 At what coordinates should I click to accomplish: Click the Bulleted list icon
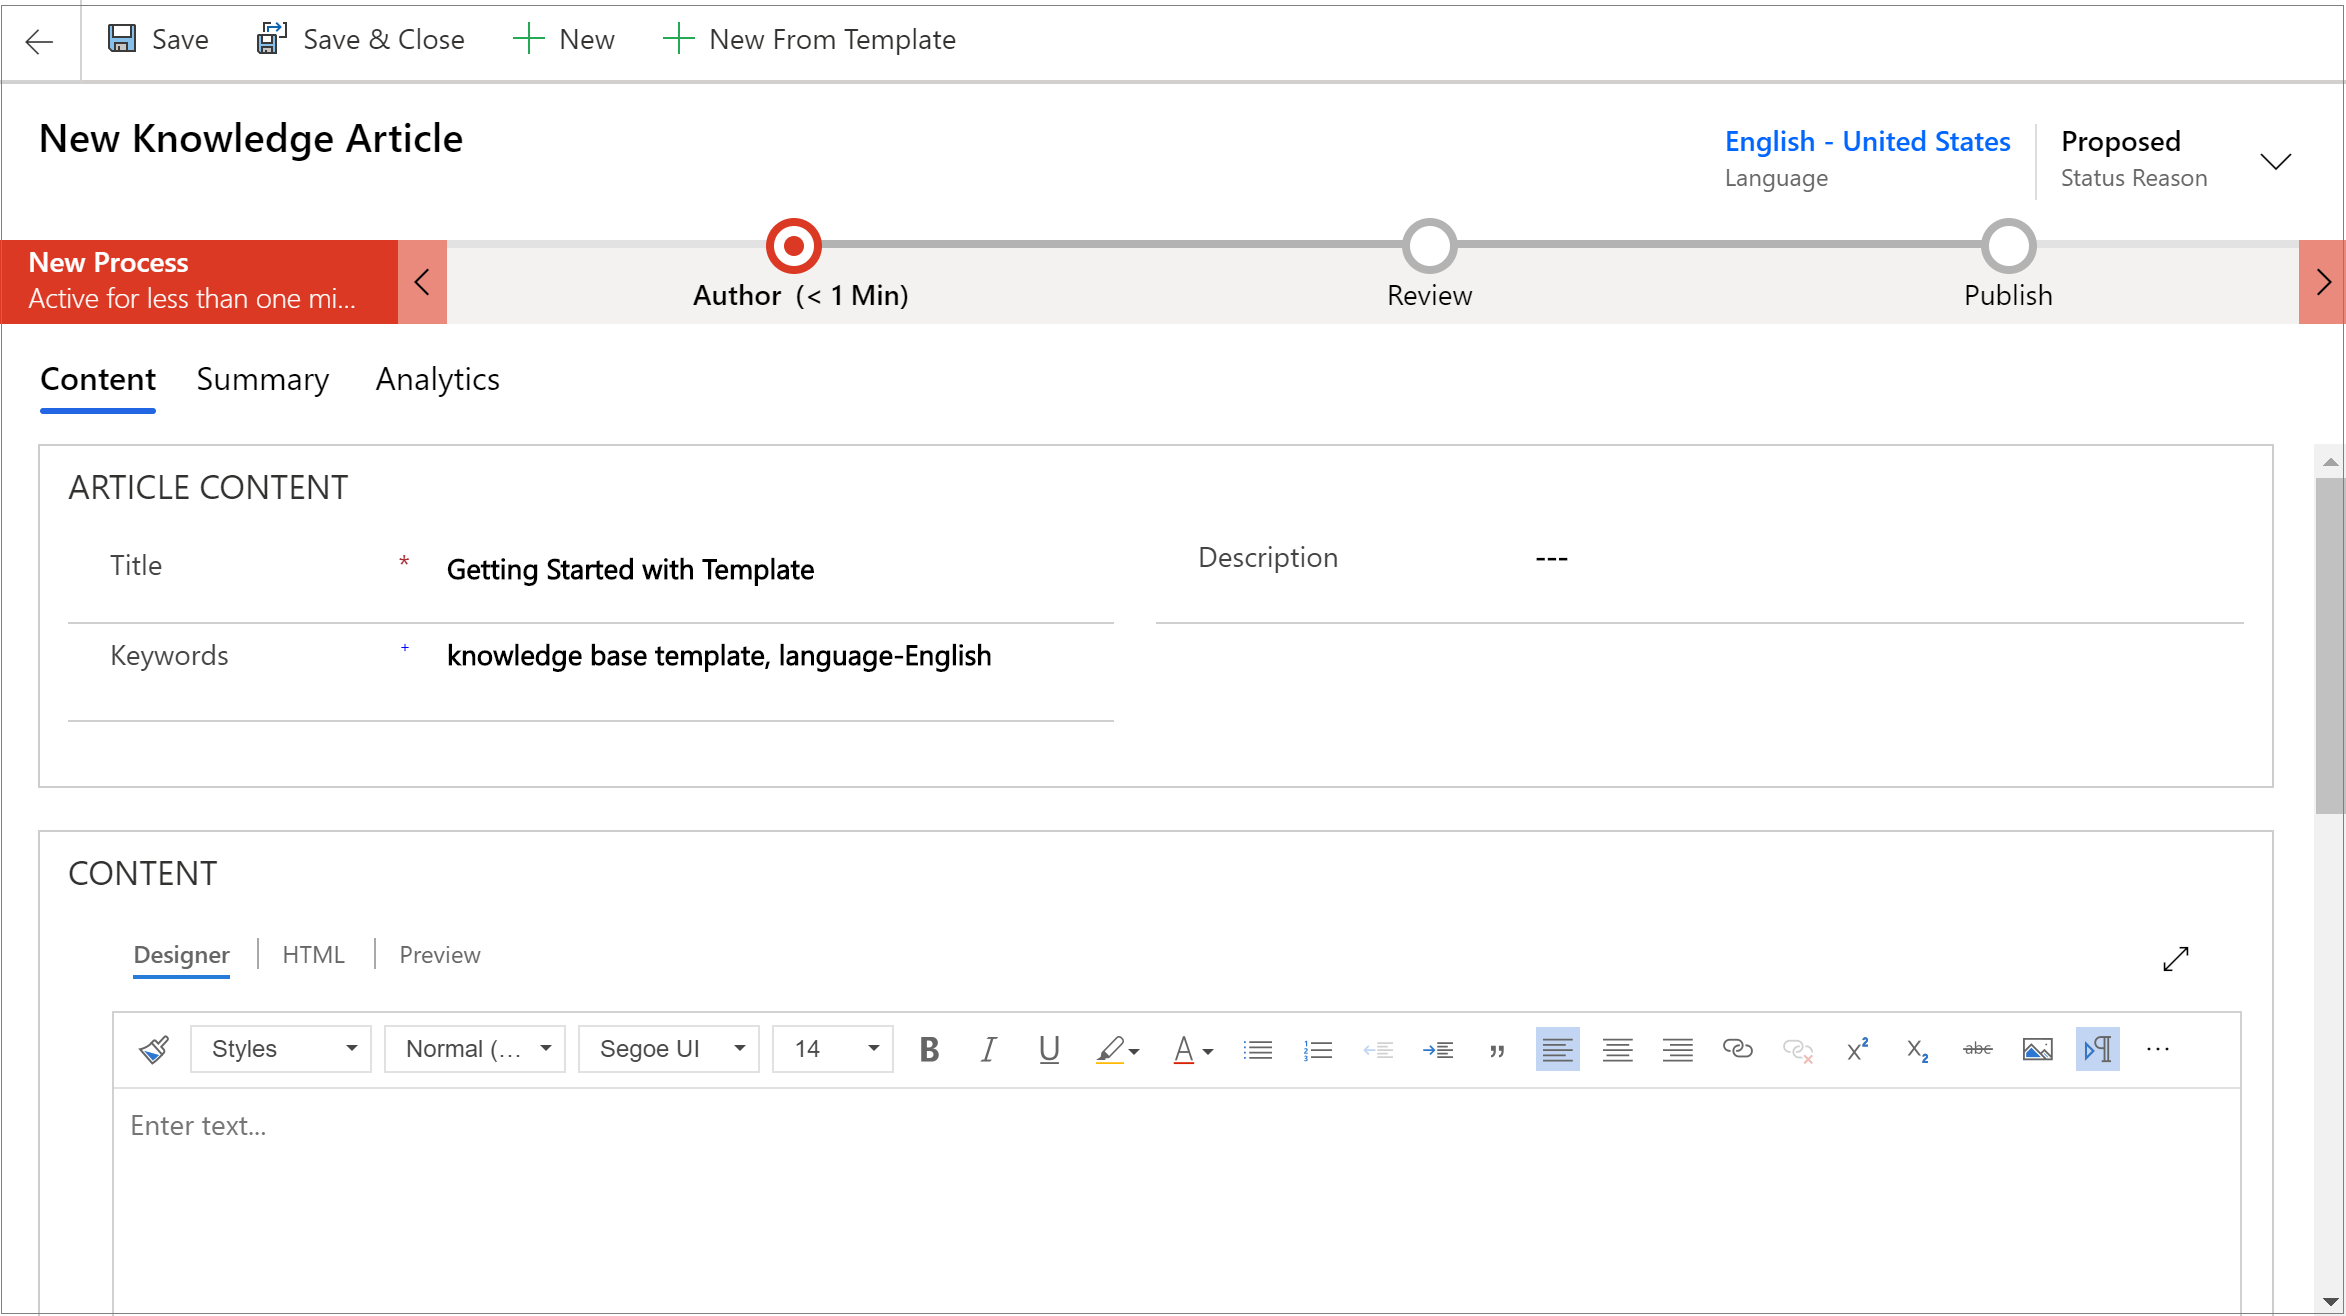1257,1050
